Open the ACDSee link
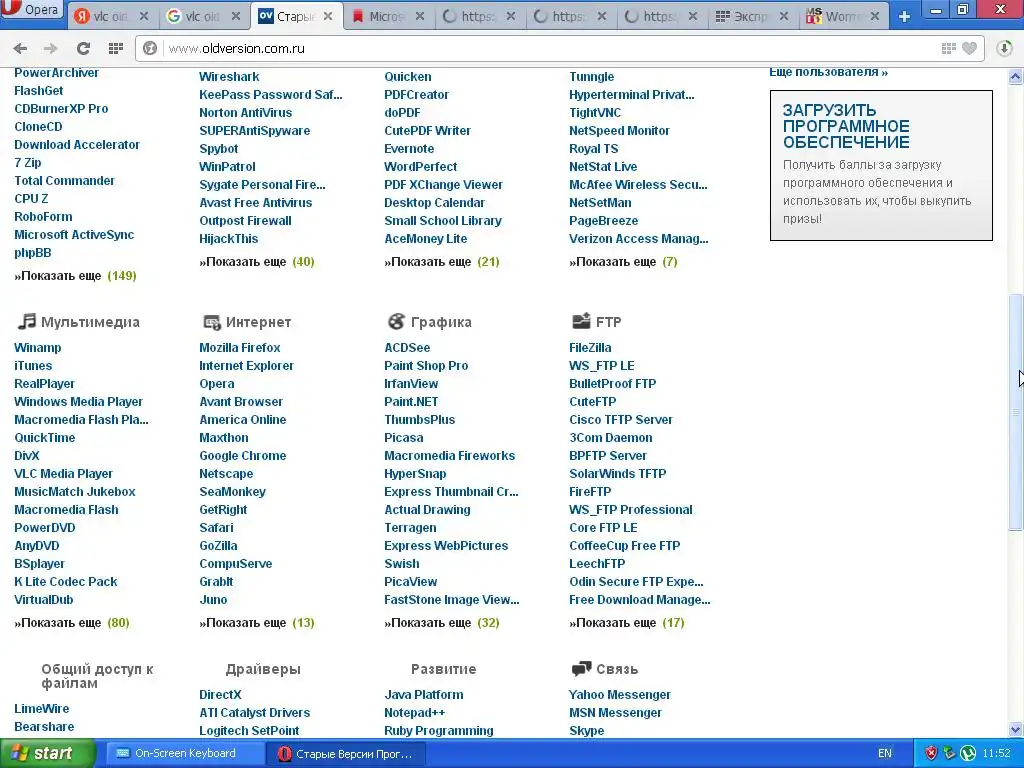The width and height of the screenshot is (1024, 768). (407, 347)
